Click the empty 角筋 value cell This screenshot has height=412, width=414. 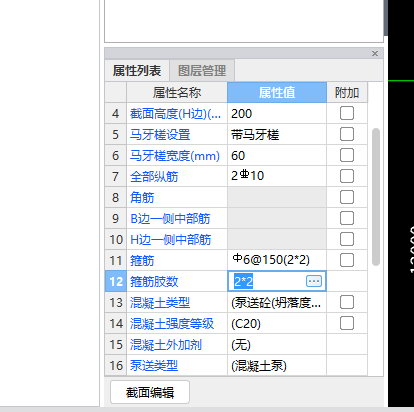pyautogui.click(x=277, y=197)
